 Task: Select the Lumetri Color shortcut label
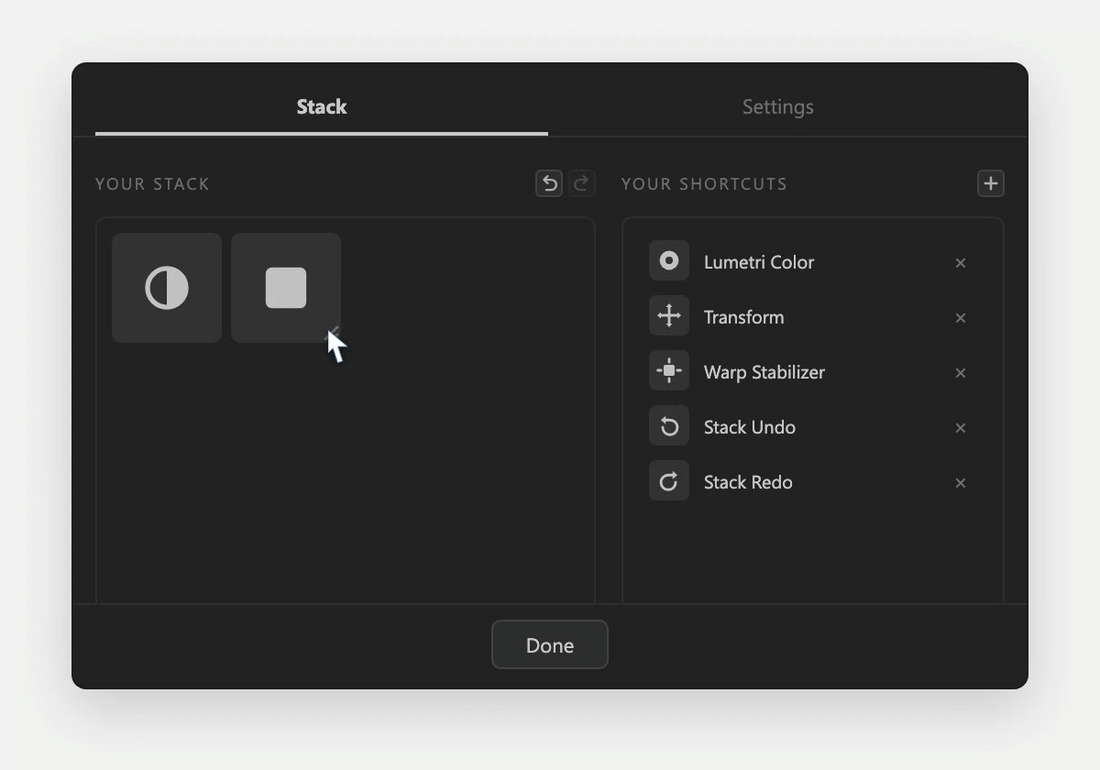[x=758, y=262]
